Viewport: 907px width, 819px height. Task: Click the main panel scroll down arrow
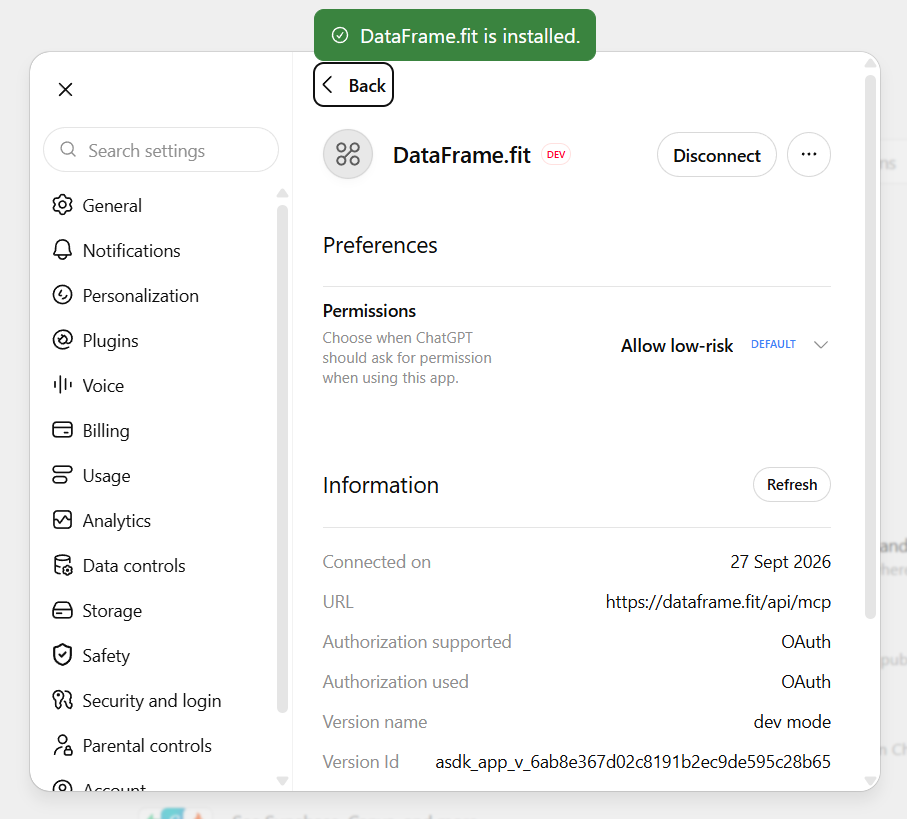871,781
